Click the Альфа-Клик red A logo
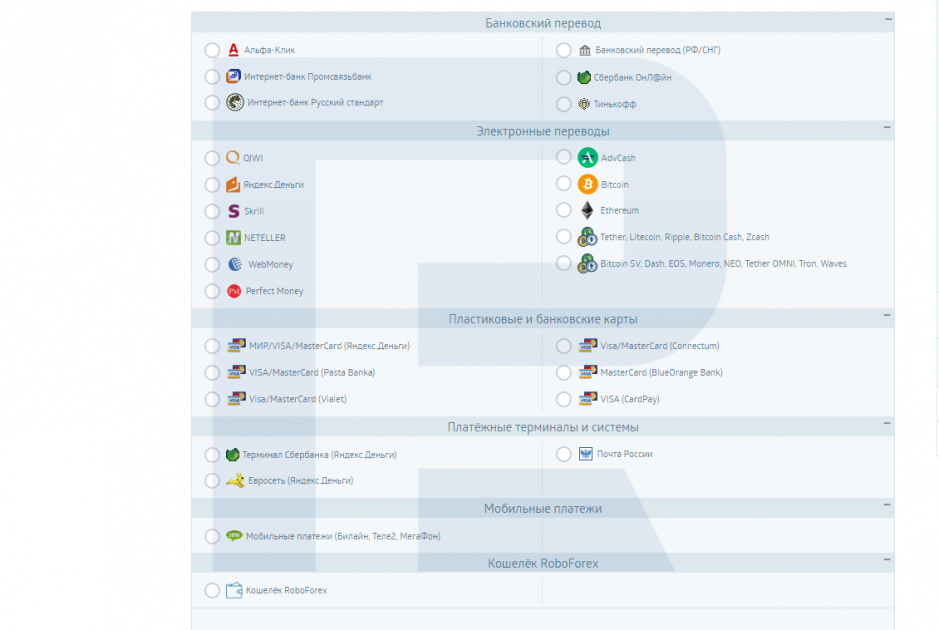This screenshot has width=939, height=630. click(234, 50)
